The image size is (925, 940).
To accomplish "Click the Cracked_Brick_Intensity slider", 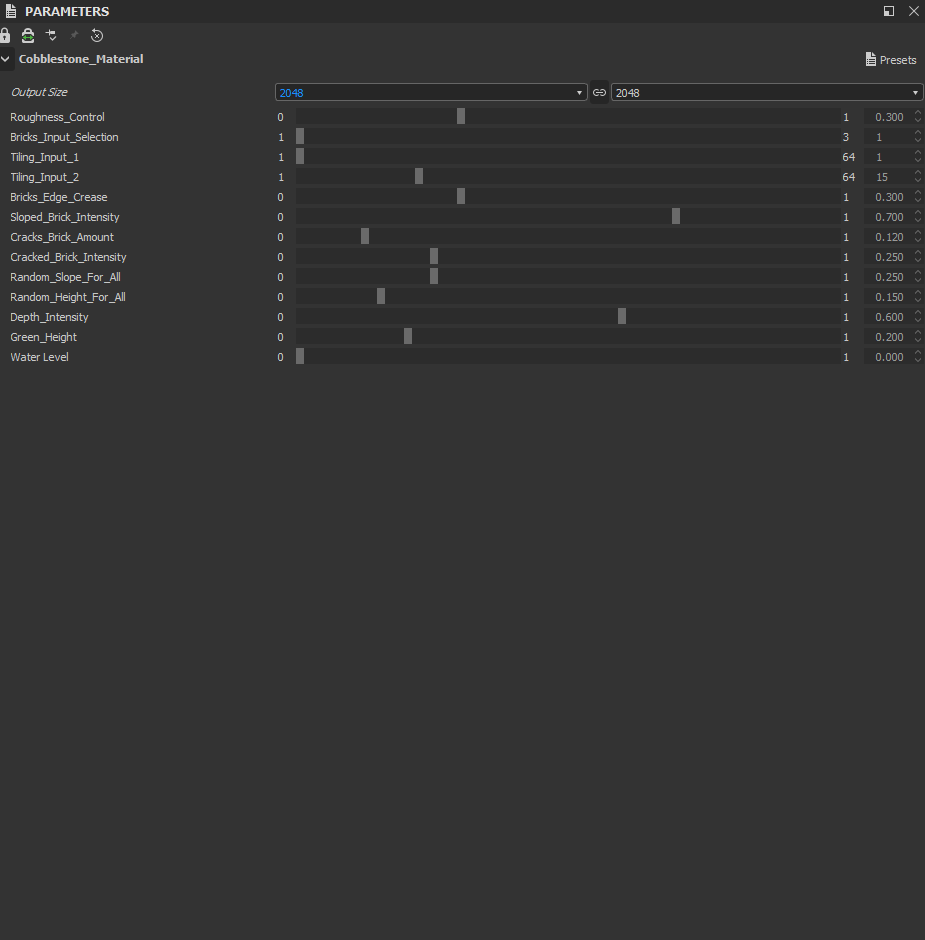I will point(568,257).
